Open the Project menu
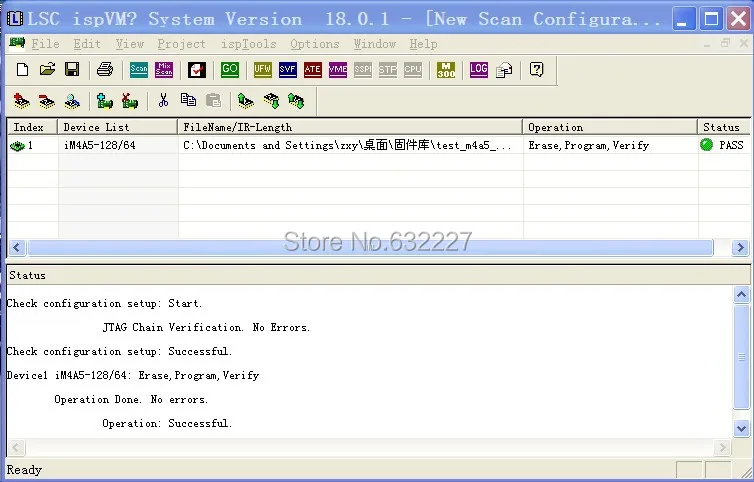Viewport: 754px width, 482px height. (181, 44)
